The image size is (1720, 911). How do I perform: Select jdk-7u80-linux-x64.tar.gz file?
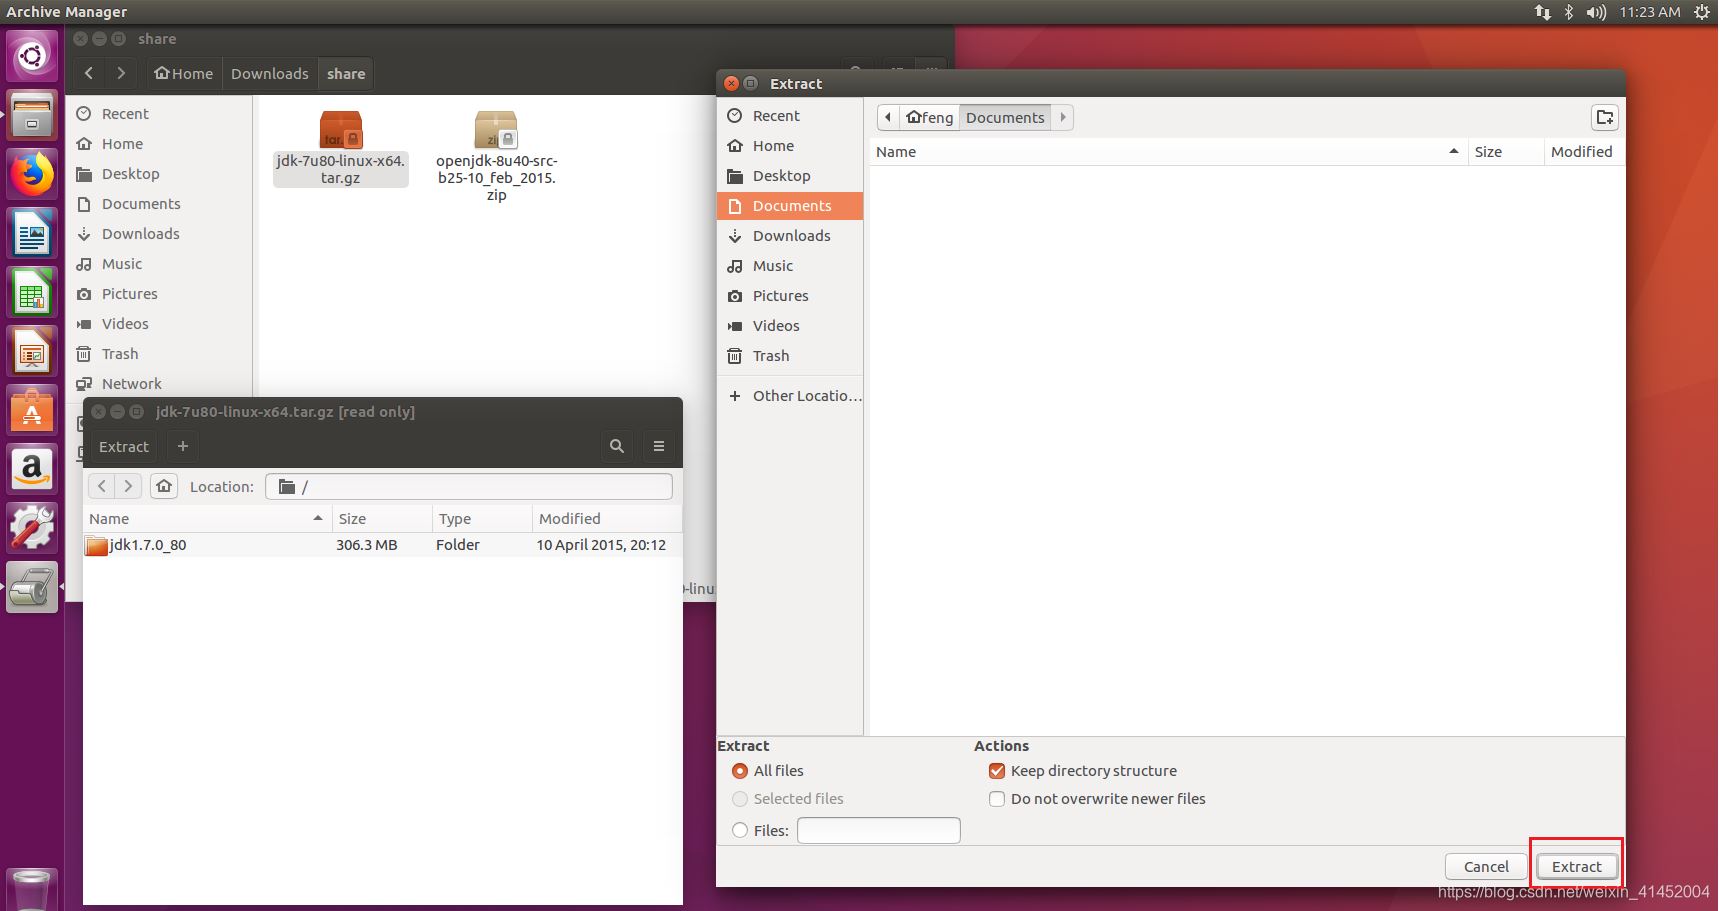(x=341, y=148)
